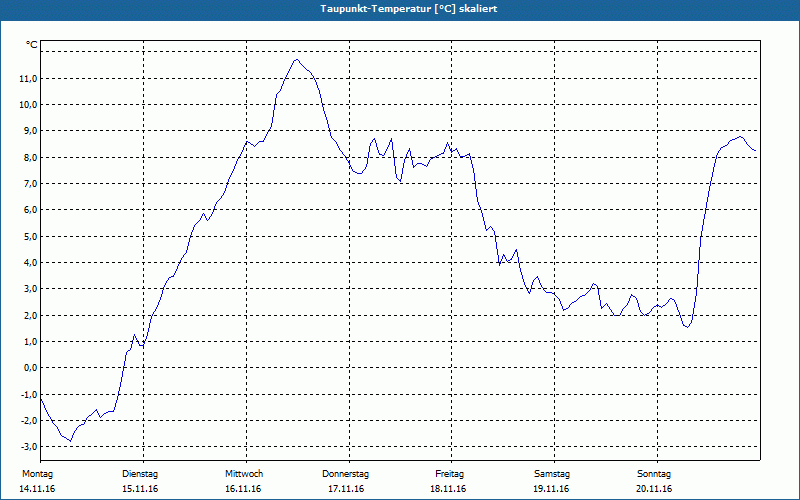Click the date 19.11.16
The image size is (800, 500).
point(551,489)
